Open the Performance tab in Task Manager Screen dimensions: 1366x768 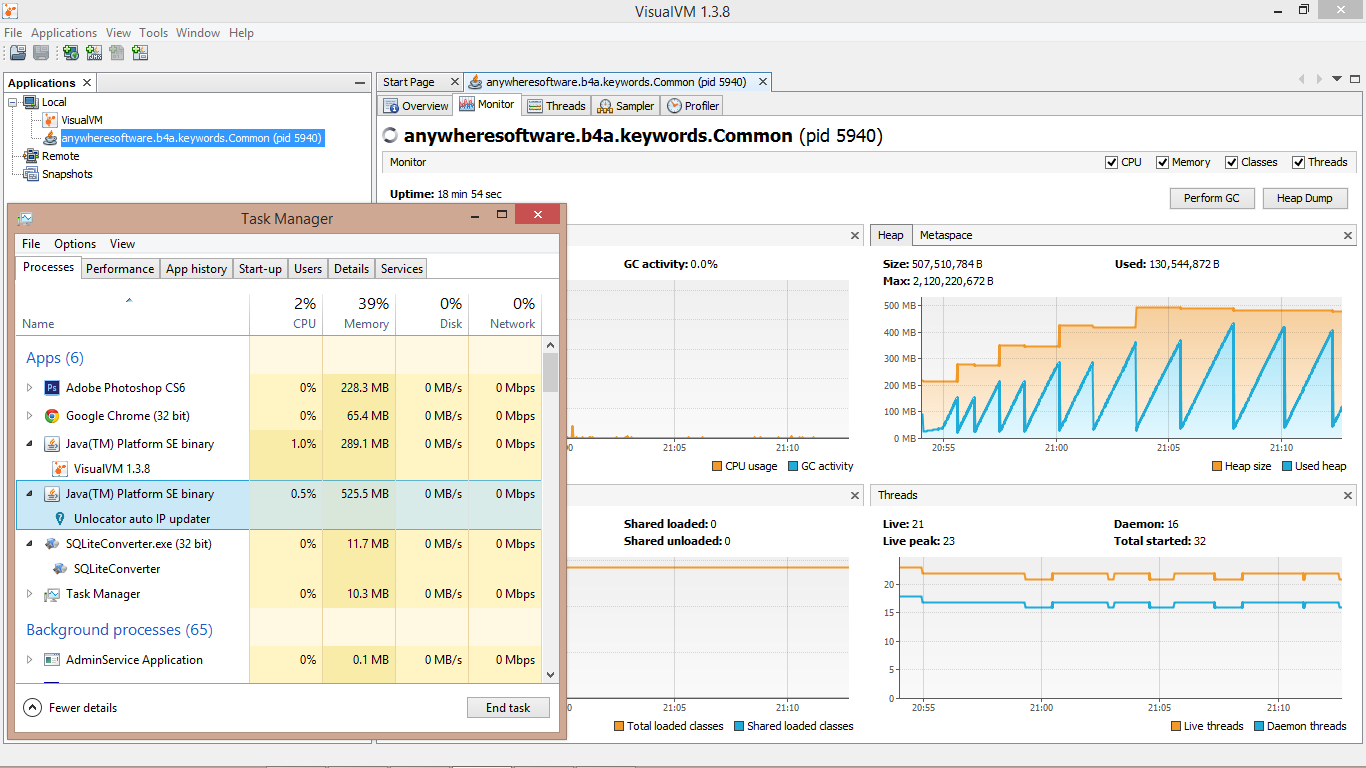[x=120, y=269]
